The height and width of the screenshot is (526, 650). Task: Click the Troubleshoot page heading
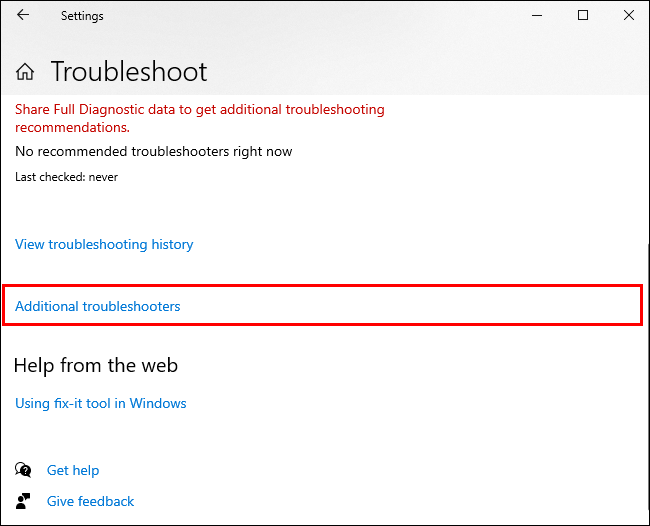(129, 72)
